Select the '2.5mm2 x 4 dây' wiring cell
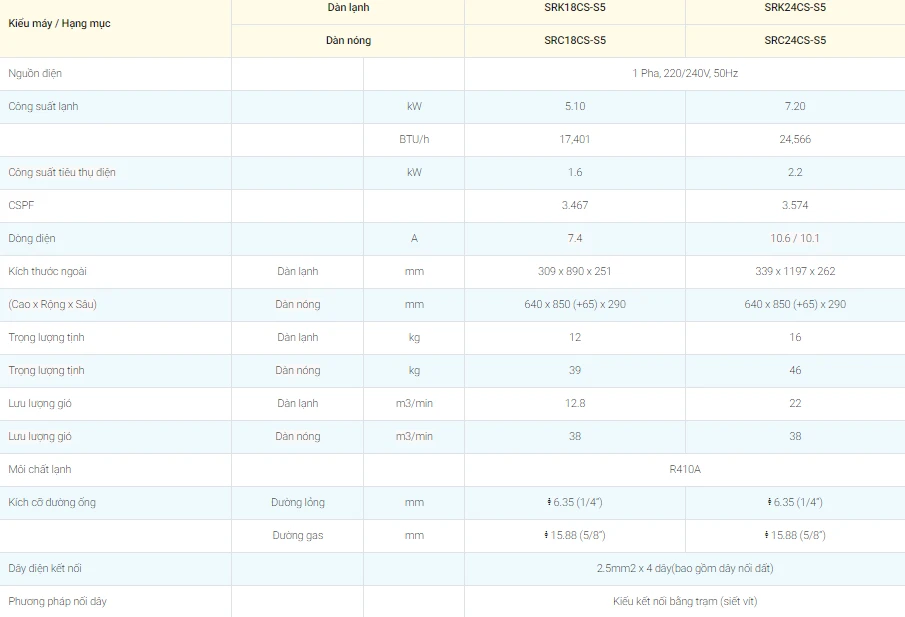Screen dimensions: 905x617 [684, 568]
